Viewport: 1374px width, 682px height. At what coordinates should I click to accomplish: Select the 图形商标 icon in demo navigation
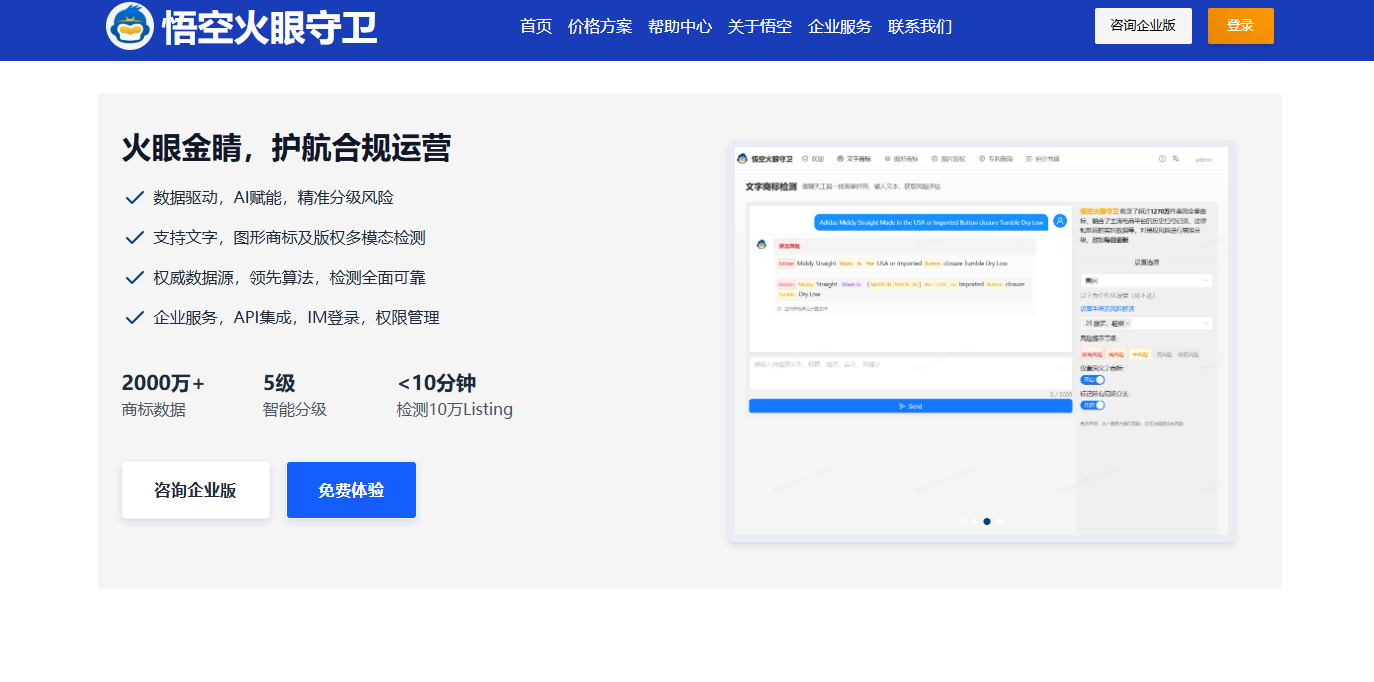[x=886, y=158]
